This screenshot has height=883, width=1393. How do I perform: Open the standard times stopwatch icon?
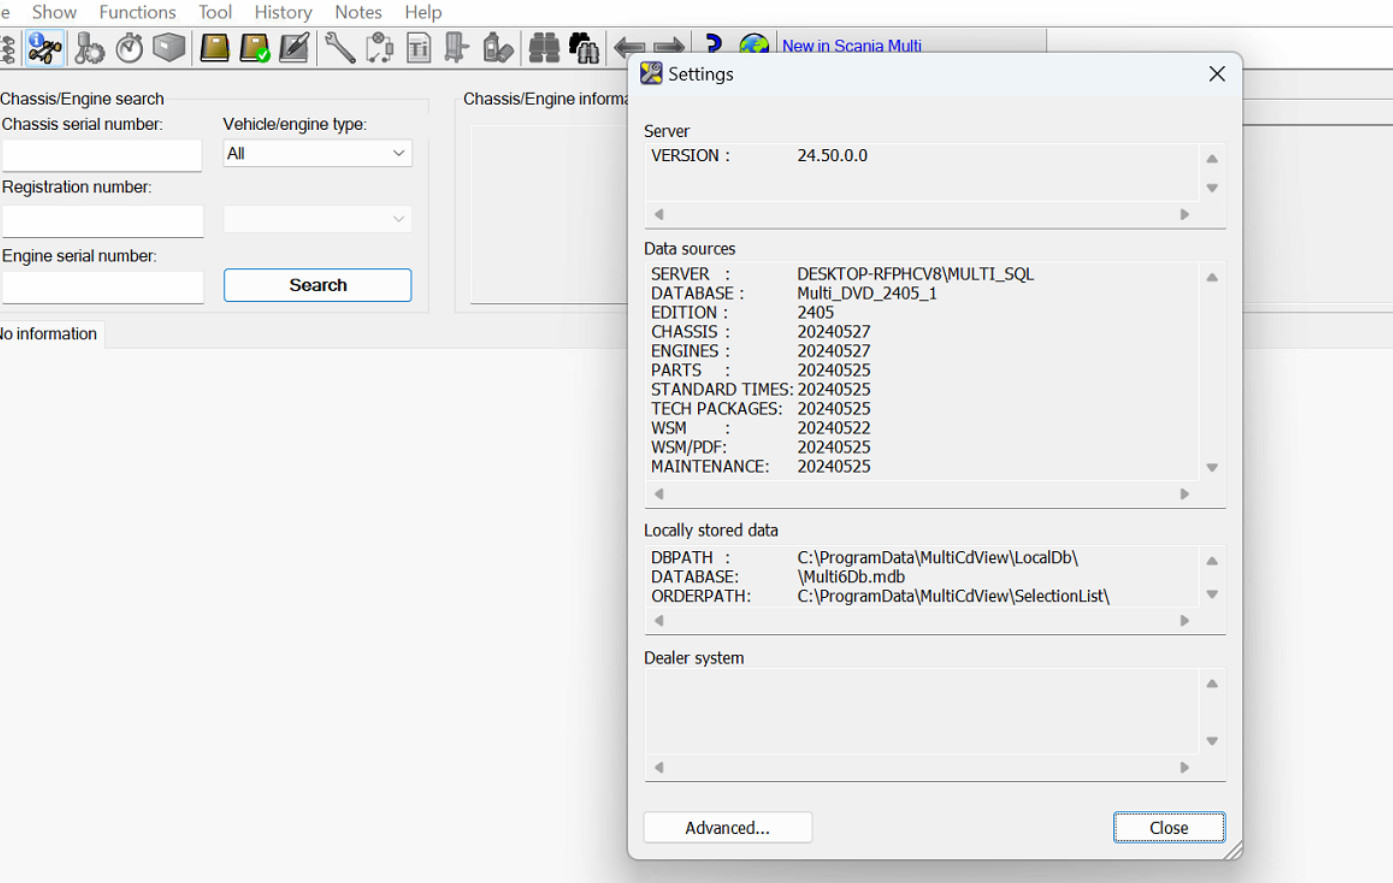[x=129, y=47]
